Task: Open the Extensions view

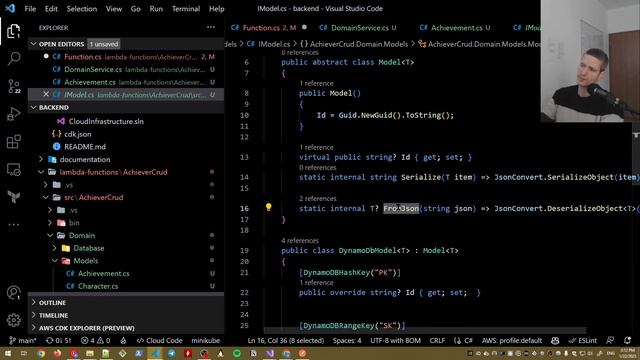Action: 13,142
